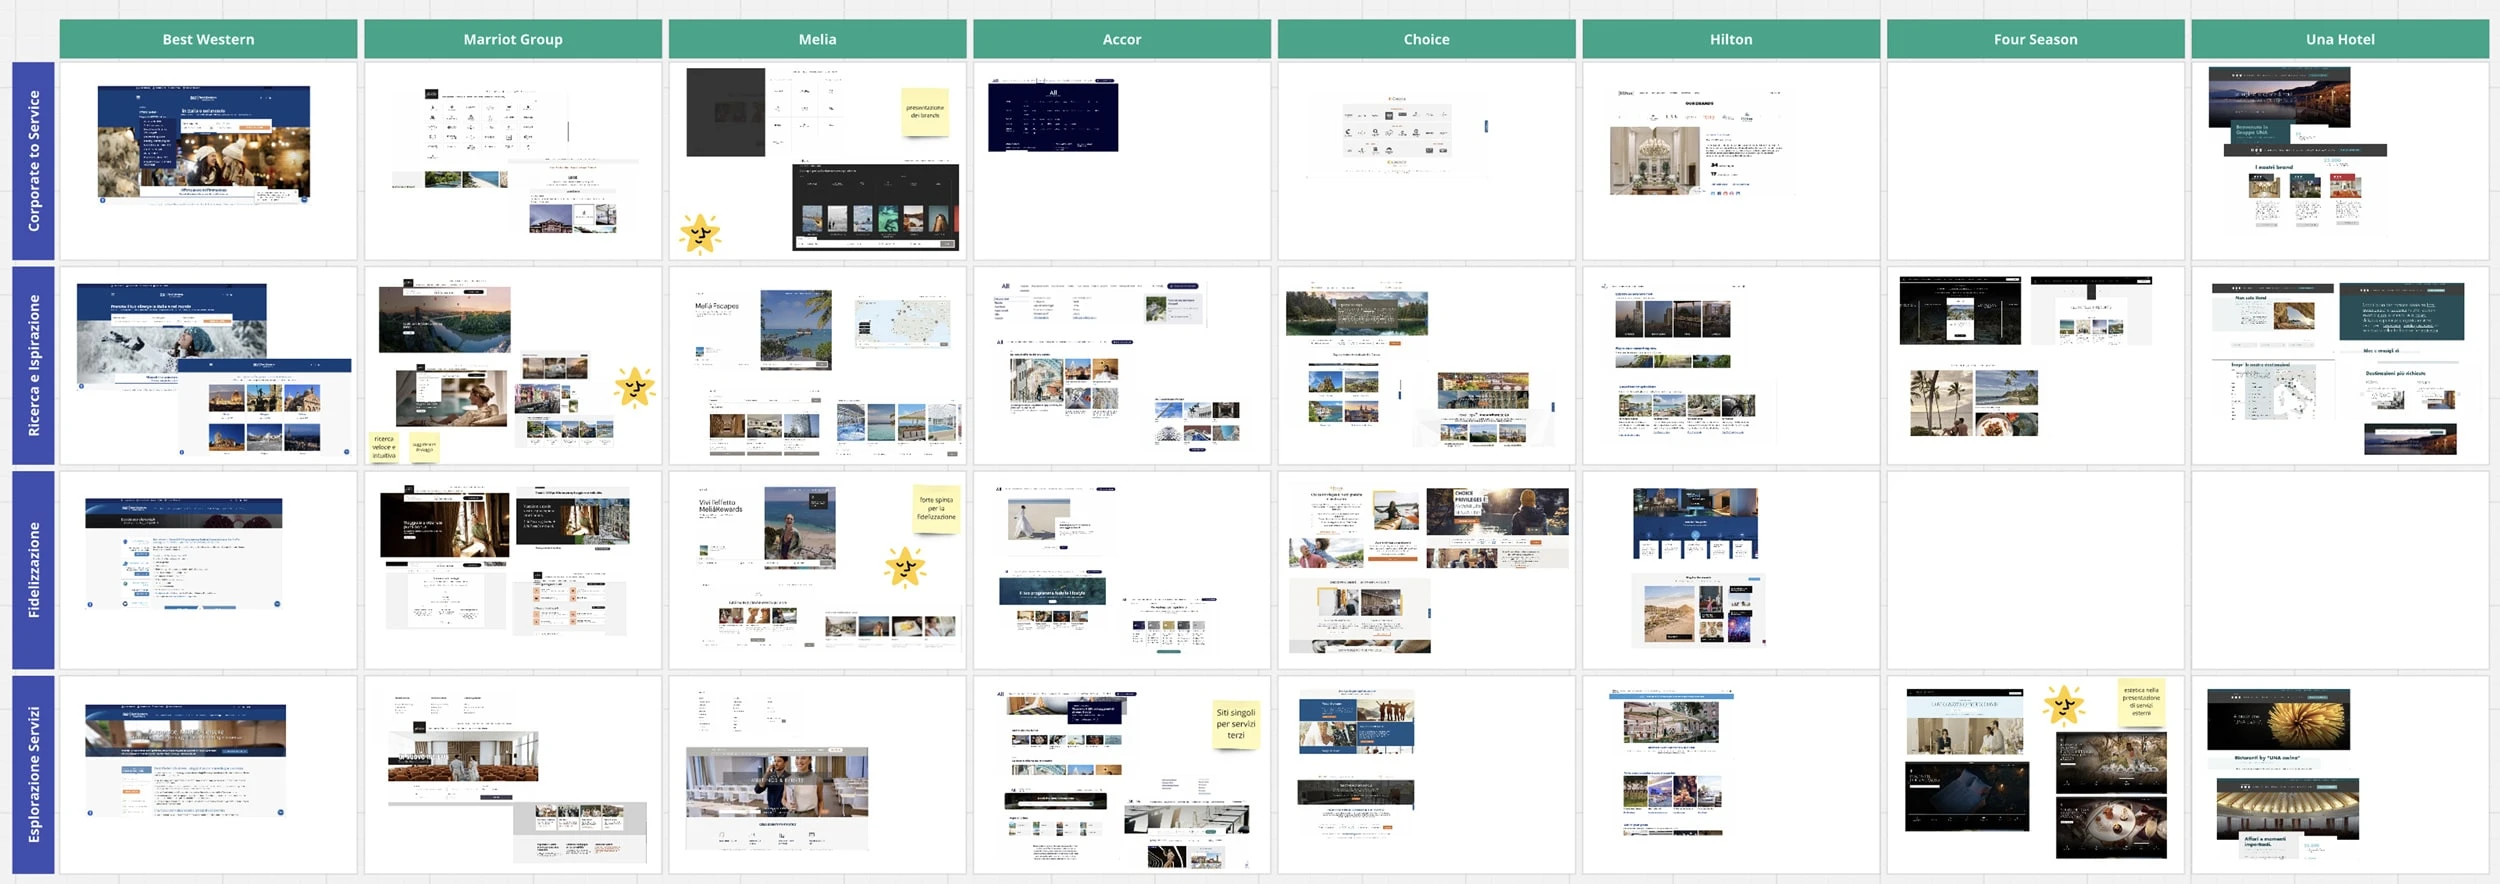Click Hilton screenshot in Corporate to Service row
Screen dimensions: 2500x884
point(1700,142)
